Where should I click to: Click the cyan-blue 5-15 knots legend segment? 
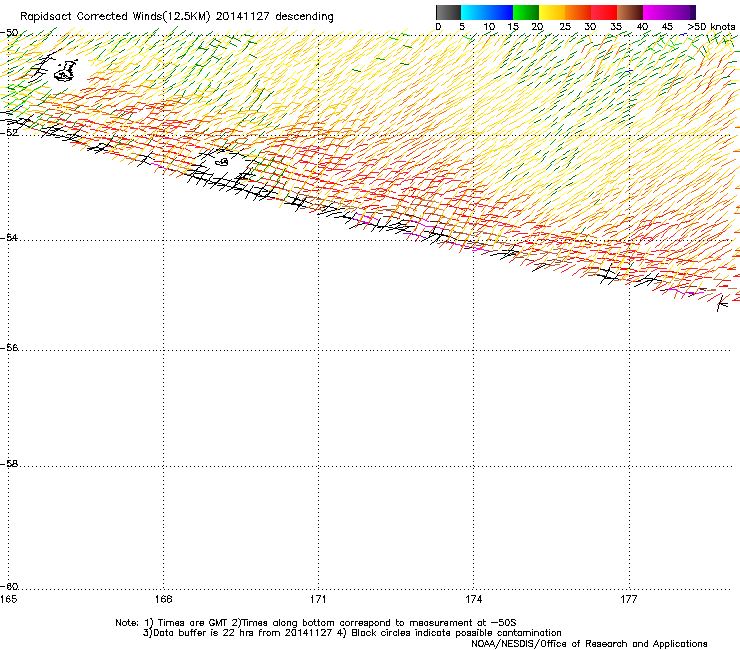[487, 12]
